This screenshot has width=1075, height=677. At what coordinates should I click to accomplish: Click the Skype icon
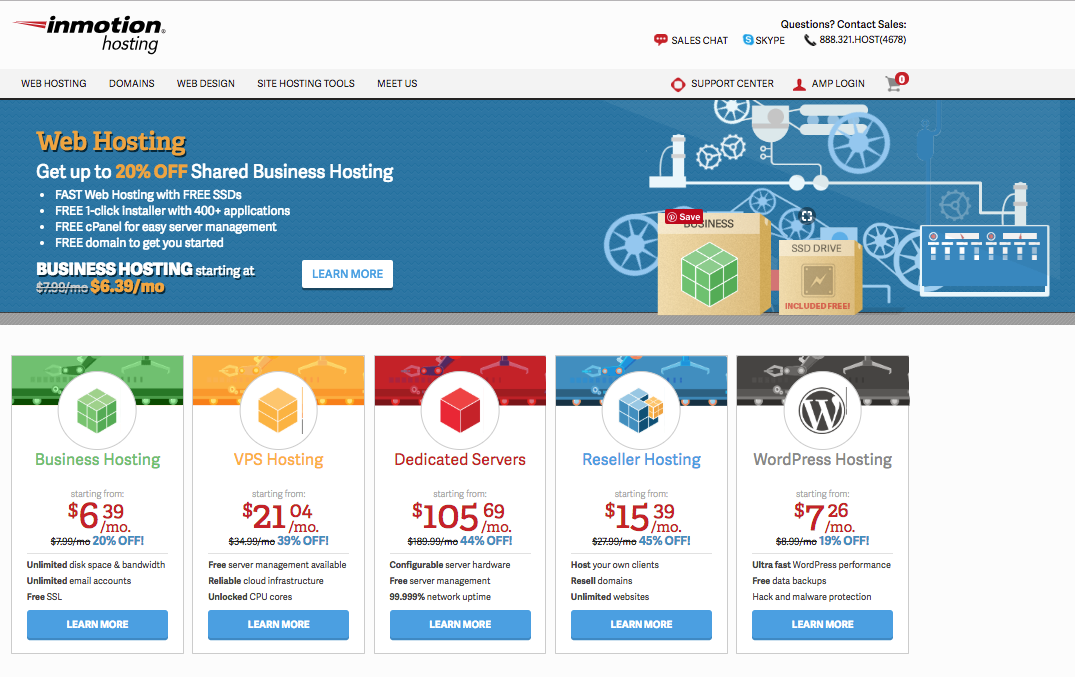click(748, 40)
